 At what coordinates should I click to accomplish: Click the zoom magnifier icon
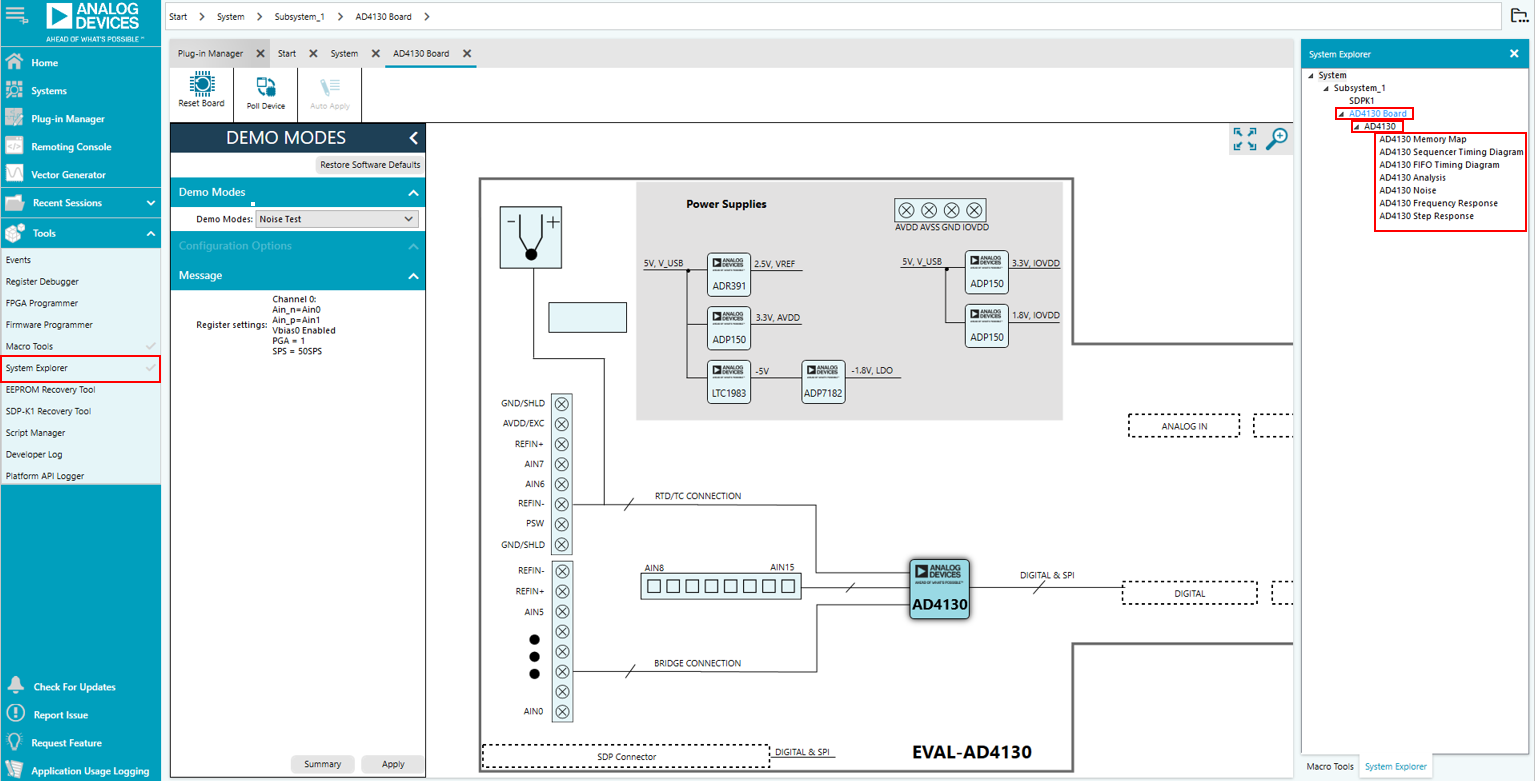pos(1277,139)
